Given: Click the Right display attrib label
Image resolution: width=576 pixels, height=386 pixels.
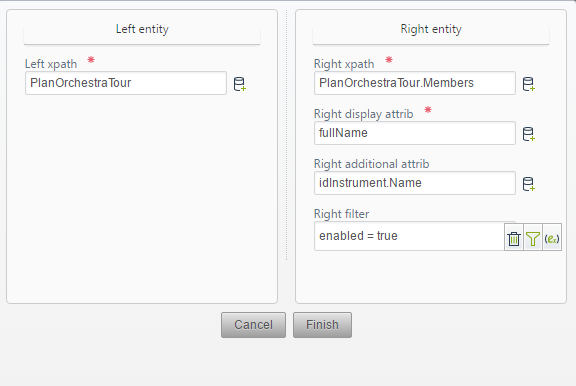Looking at the screenshot, I should pos(363,114).
